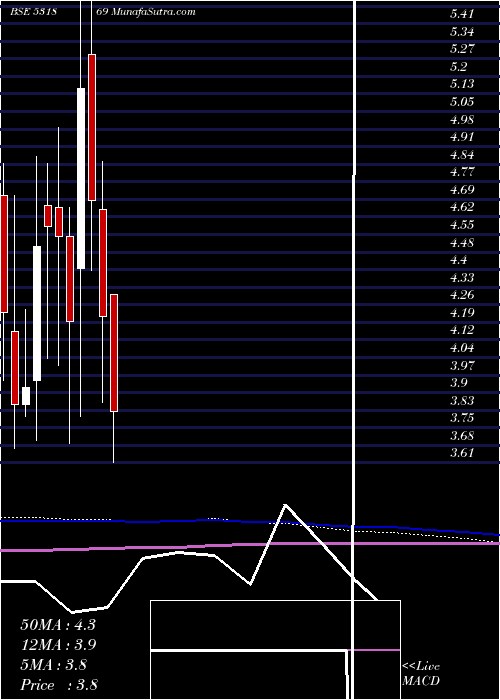Screen dimensions: 500x700
Task: Click the 3.68 price axis label
Action: tap(462, 436)
